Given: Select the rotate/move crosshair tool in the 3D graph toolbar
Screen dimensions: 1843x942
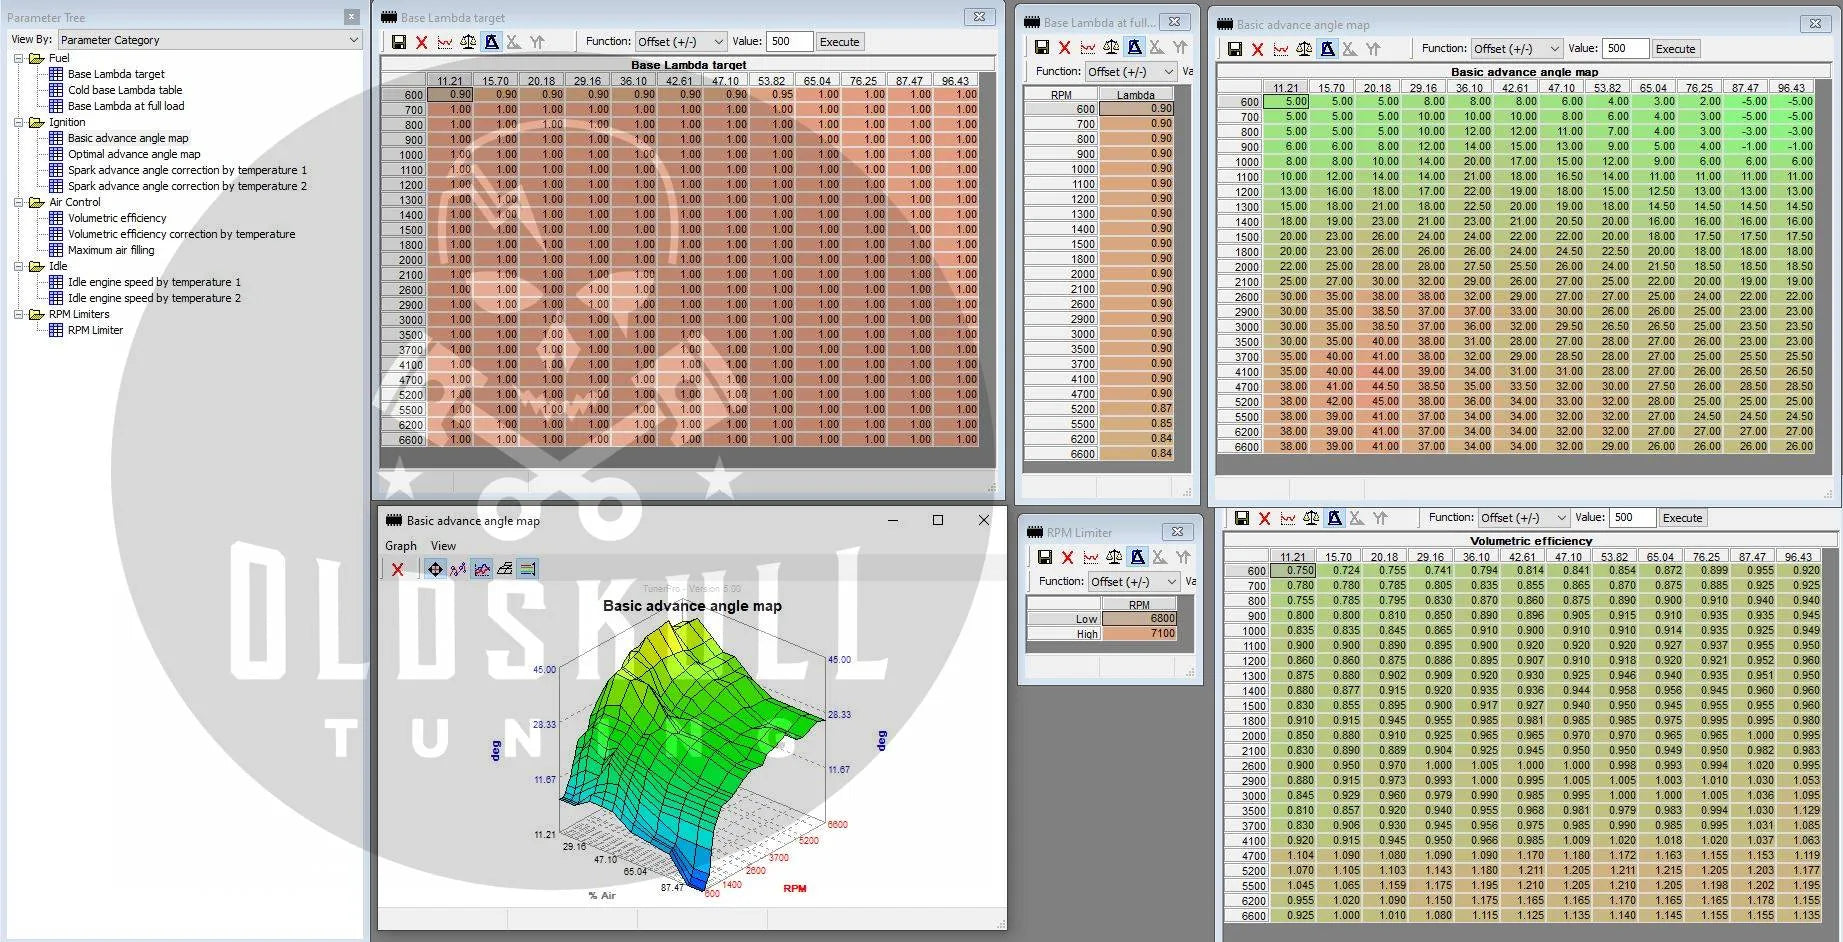Looking at the screenshot, I should [435, 569].
